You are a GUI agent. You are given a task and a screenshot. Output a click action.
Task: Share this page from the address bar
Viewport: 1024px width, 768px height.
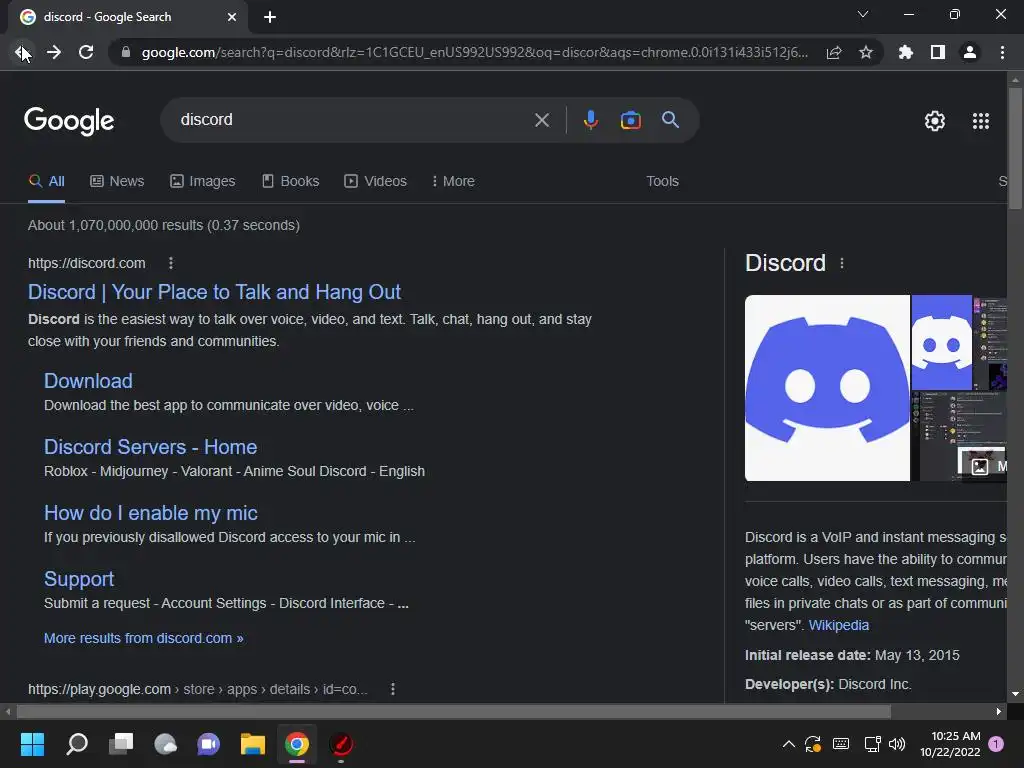tap(833, 52)
